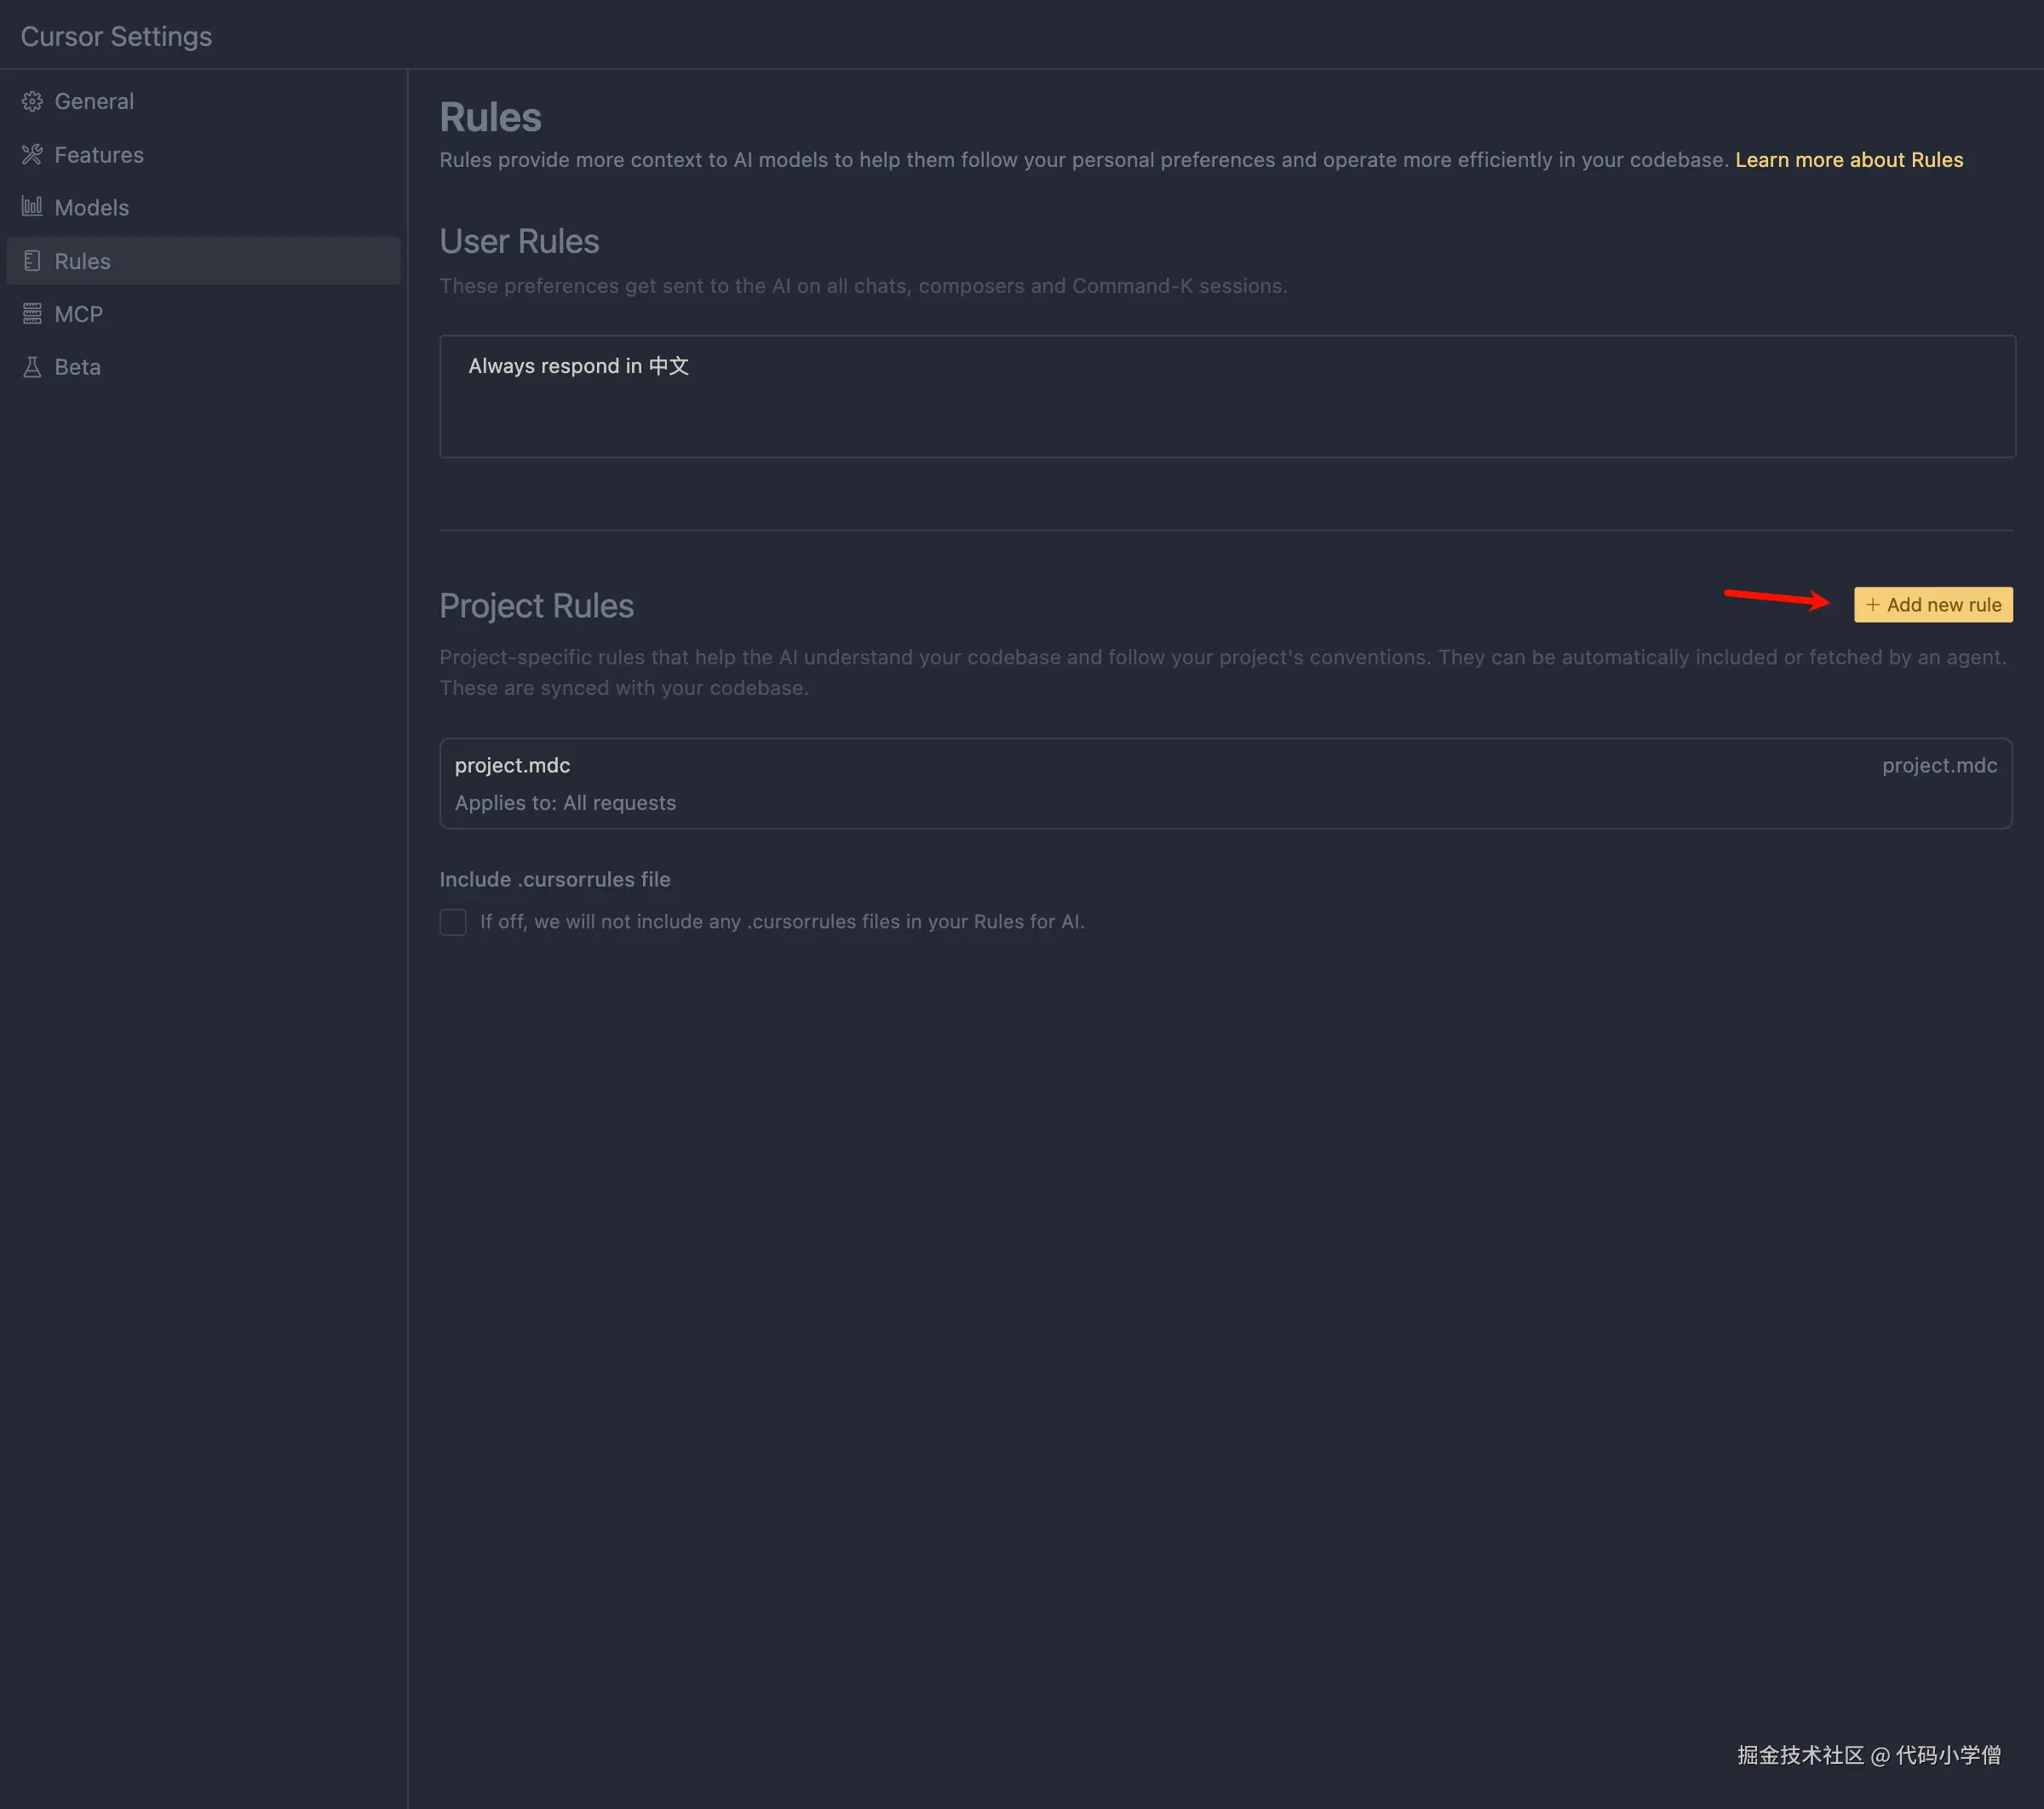Viewport: 2044px width, 1809px height.
Task: Click the Rules book icon
Action: [32, 261]
